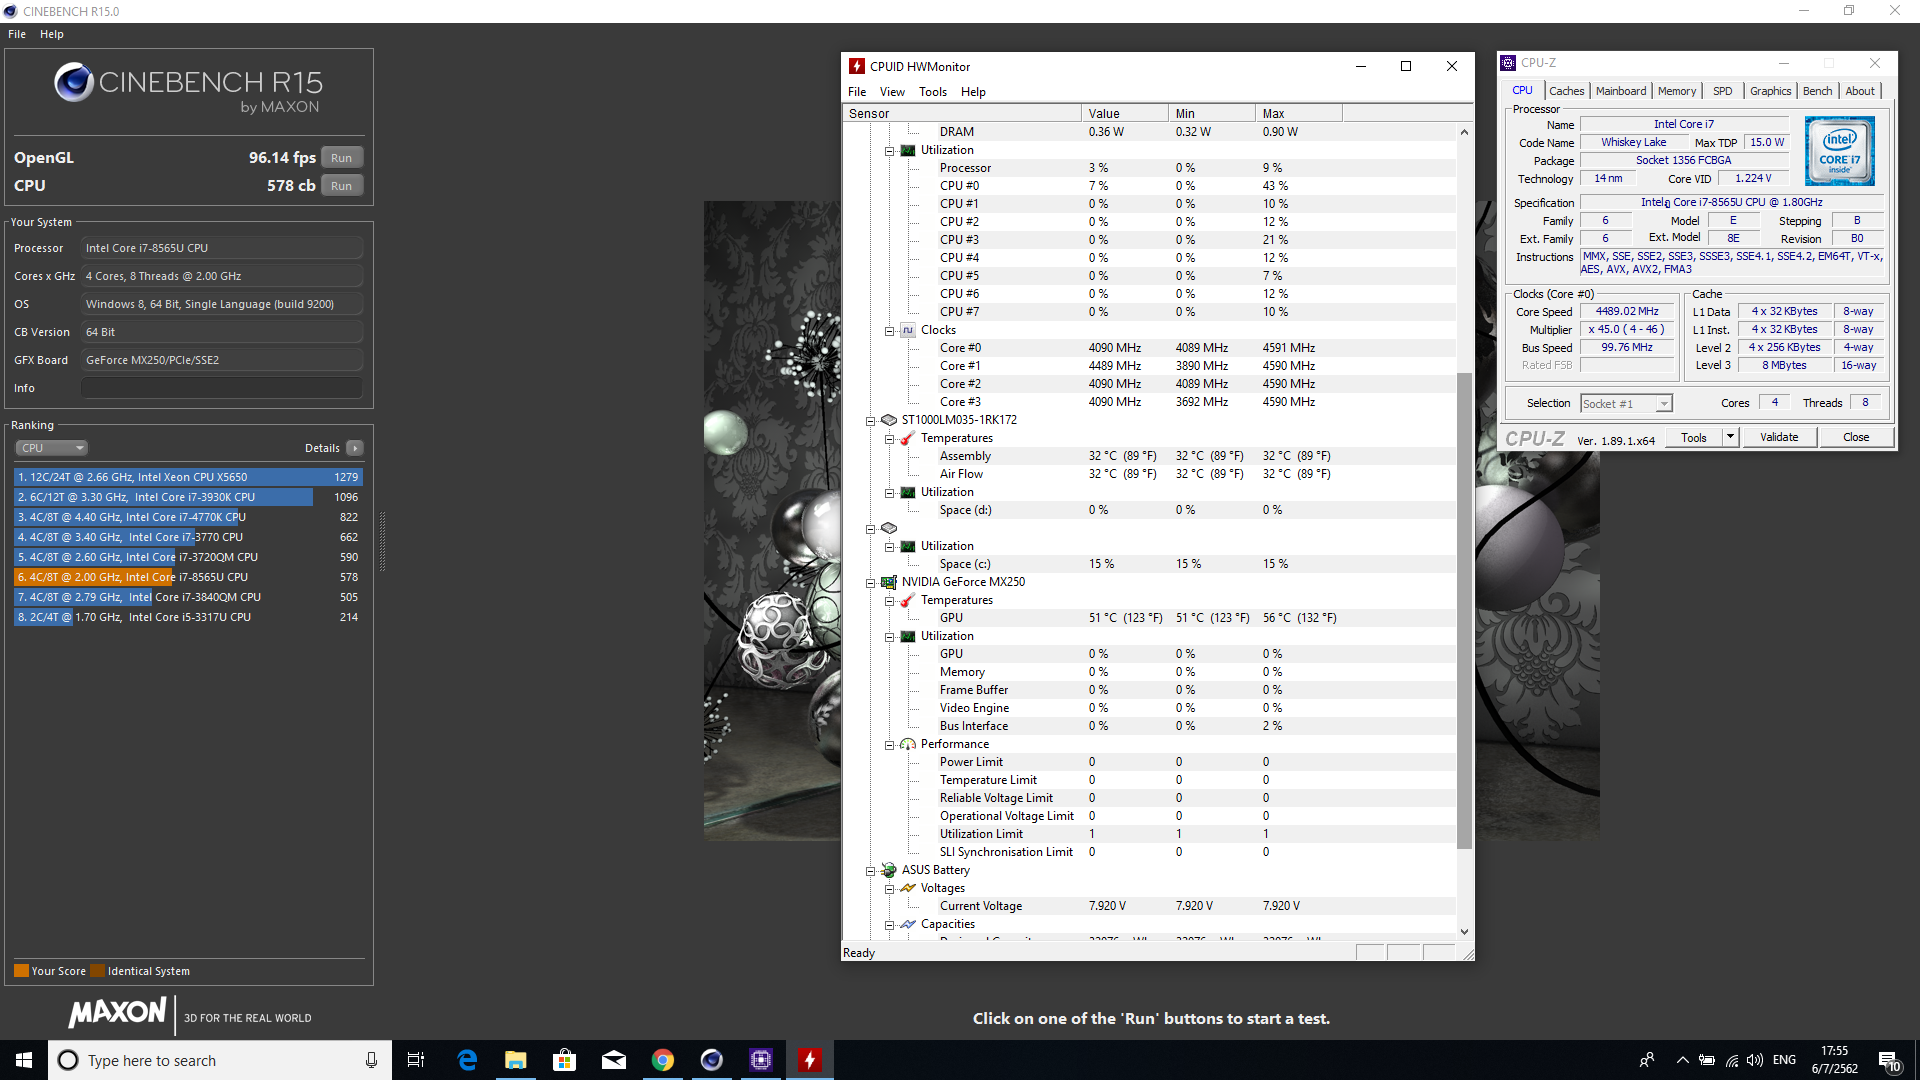Click the NVIDIA GeForce MX250 device icon
The image size is (1920, 1080).
tap(888, 582)
